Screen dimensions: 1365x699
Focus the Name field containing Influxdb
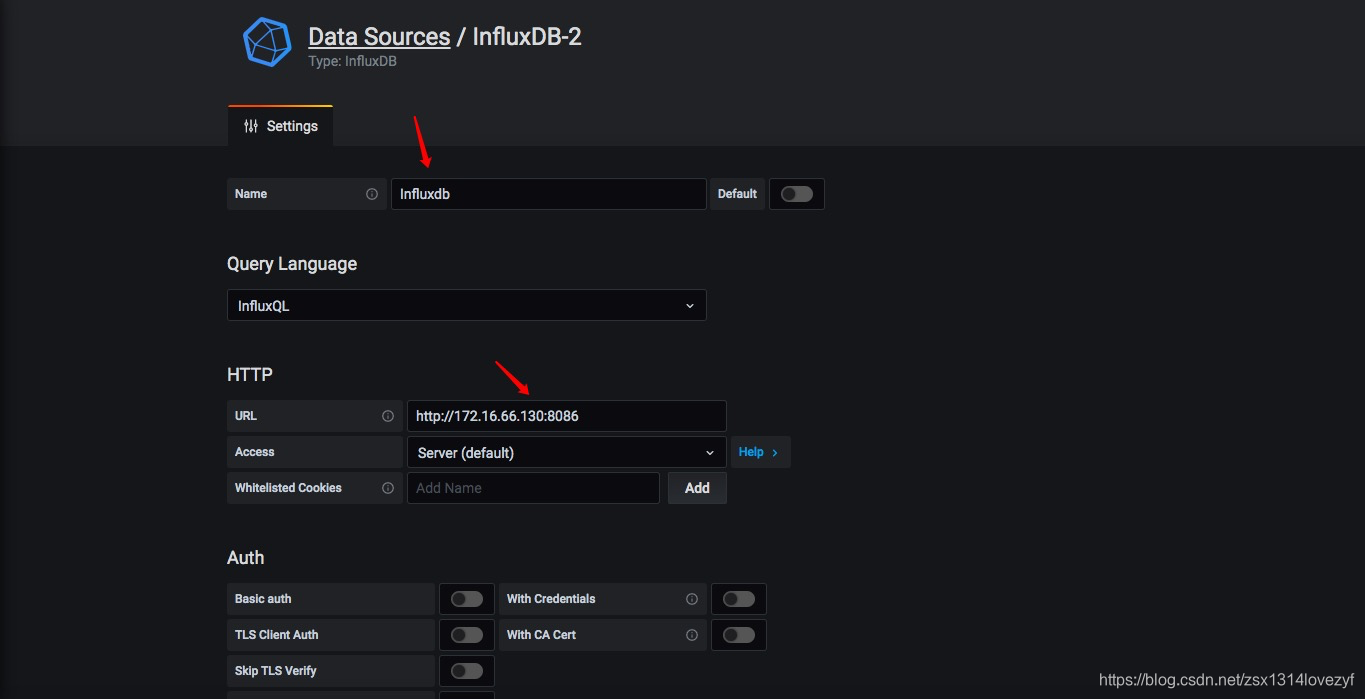pos(549,194)
